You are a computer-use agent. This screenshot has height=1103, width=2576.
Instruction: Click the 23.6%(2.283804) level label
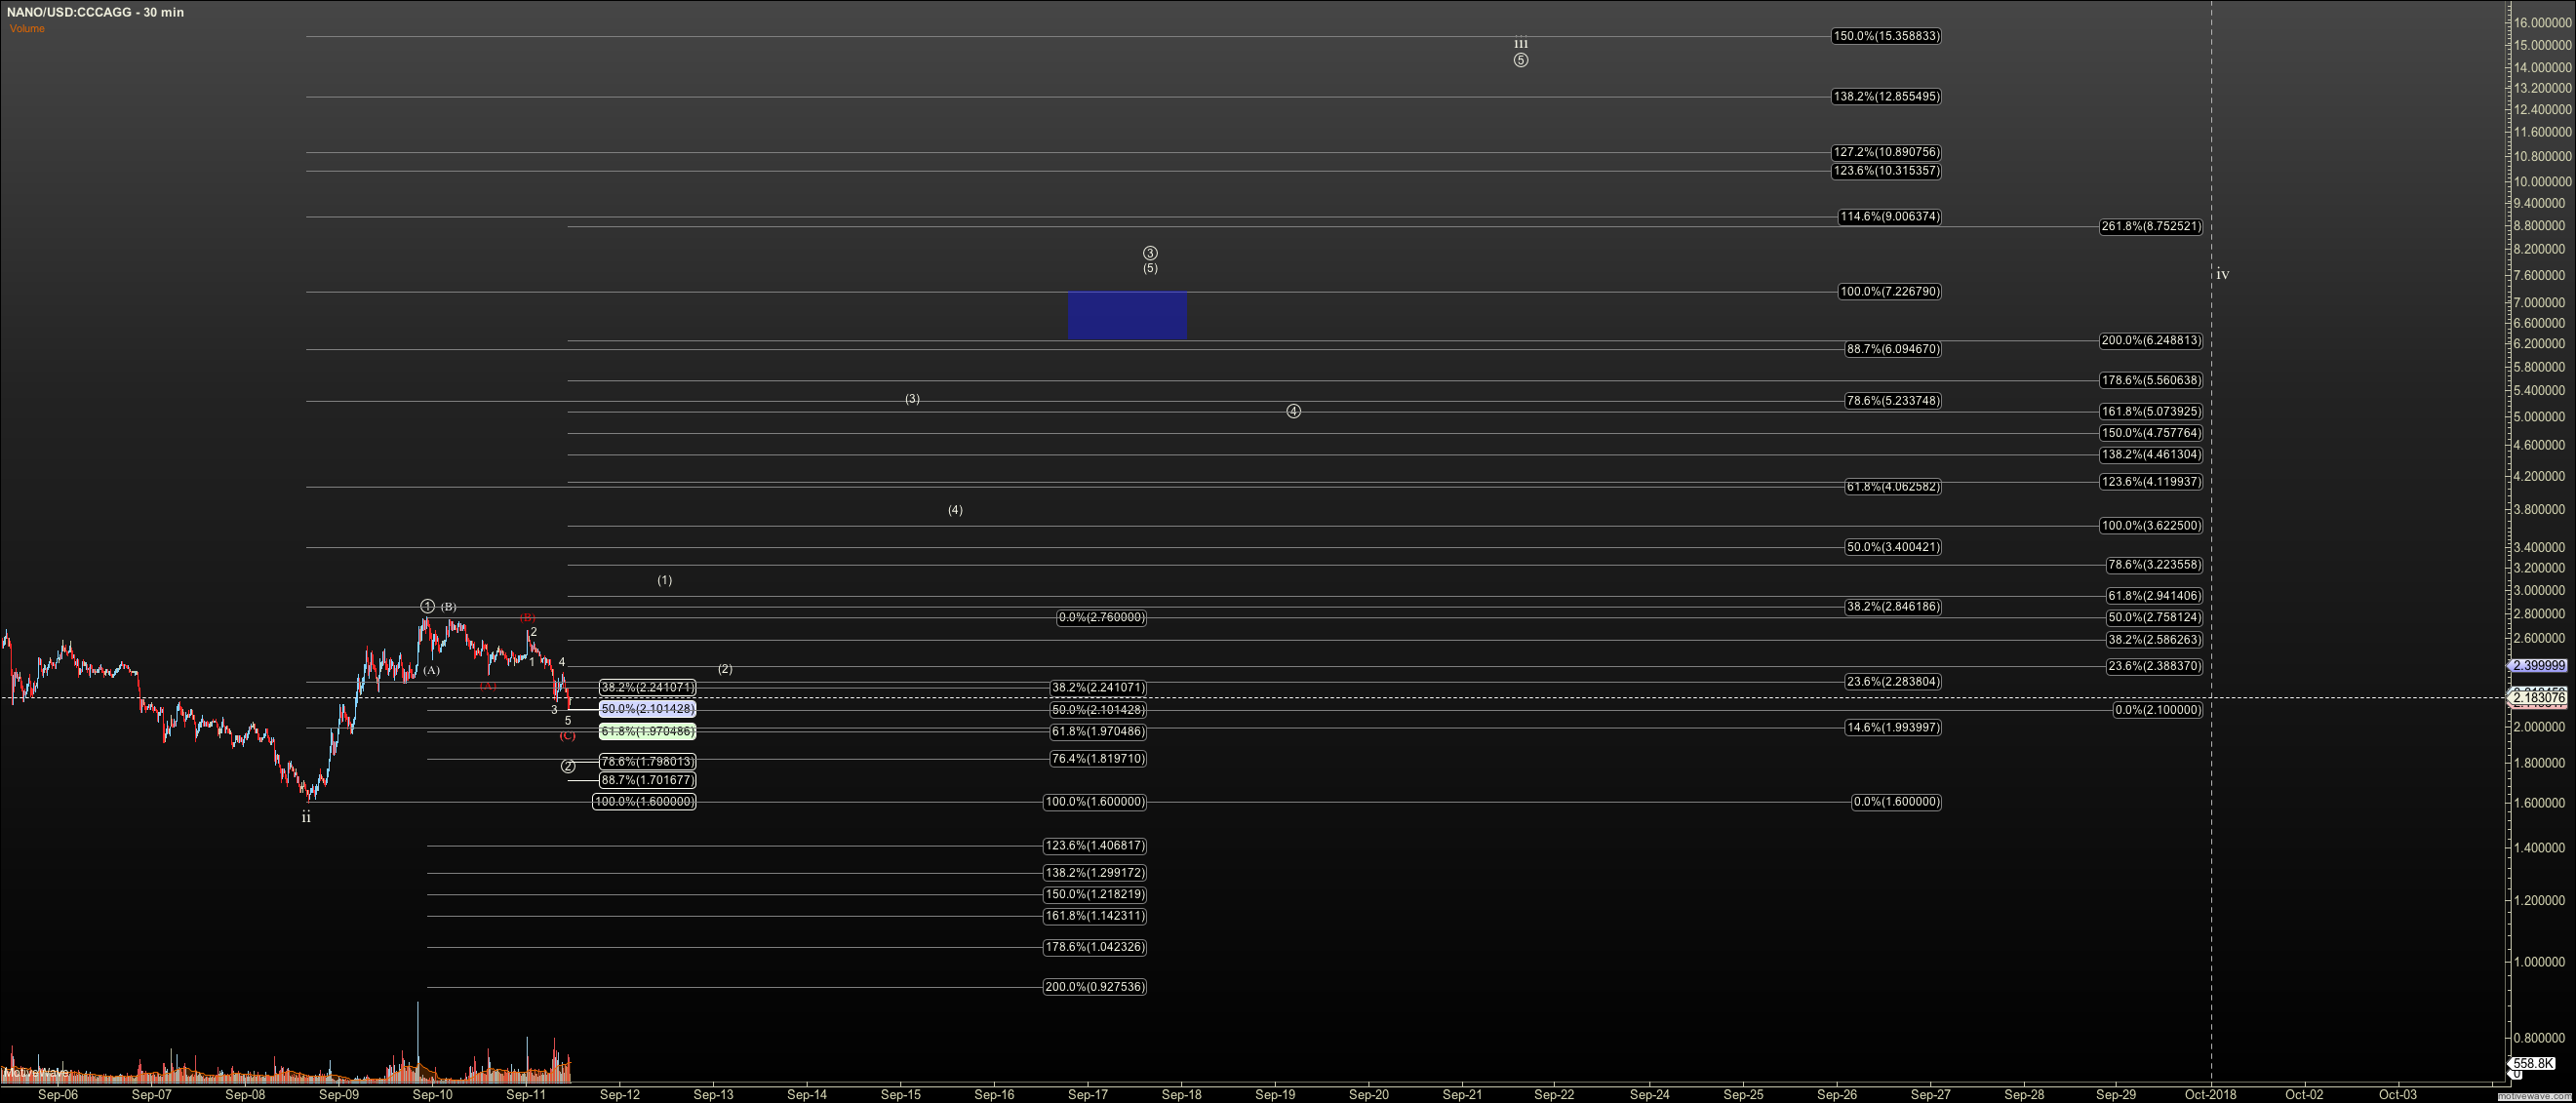pos(1893,682)
